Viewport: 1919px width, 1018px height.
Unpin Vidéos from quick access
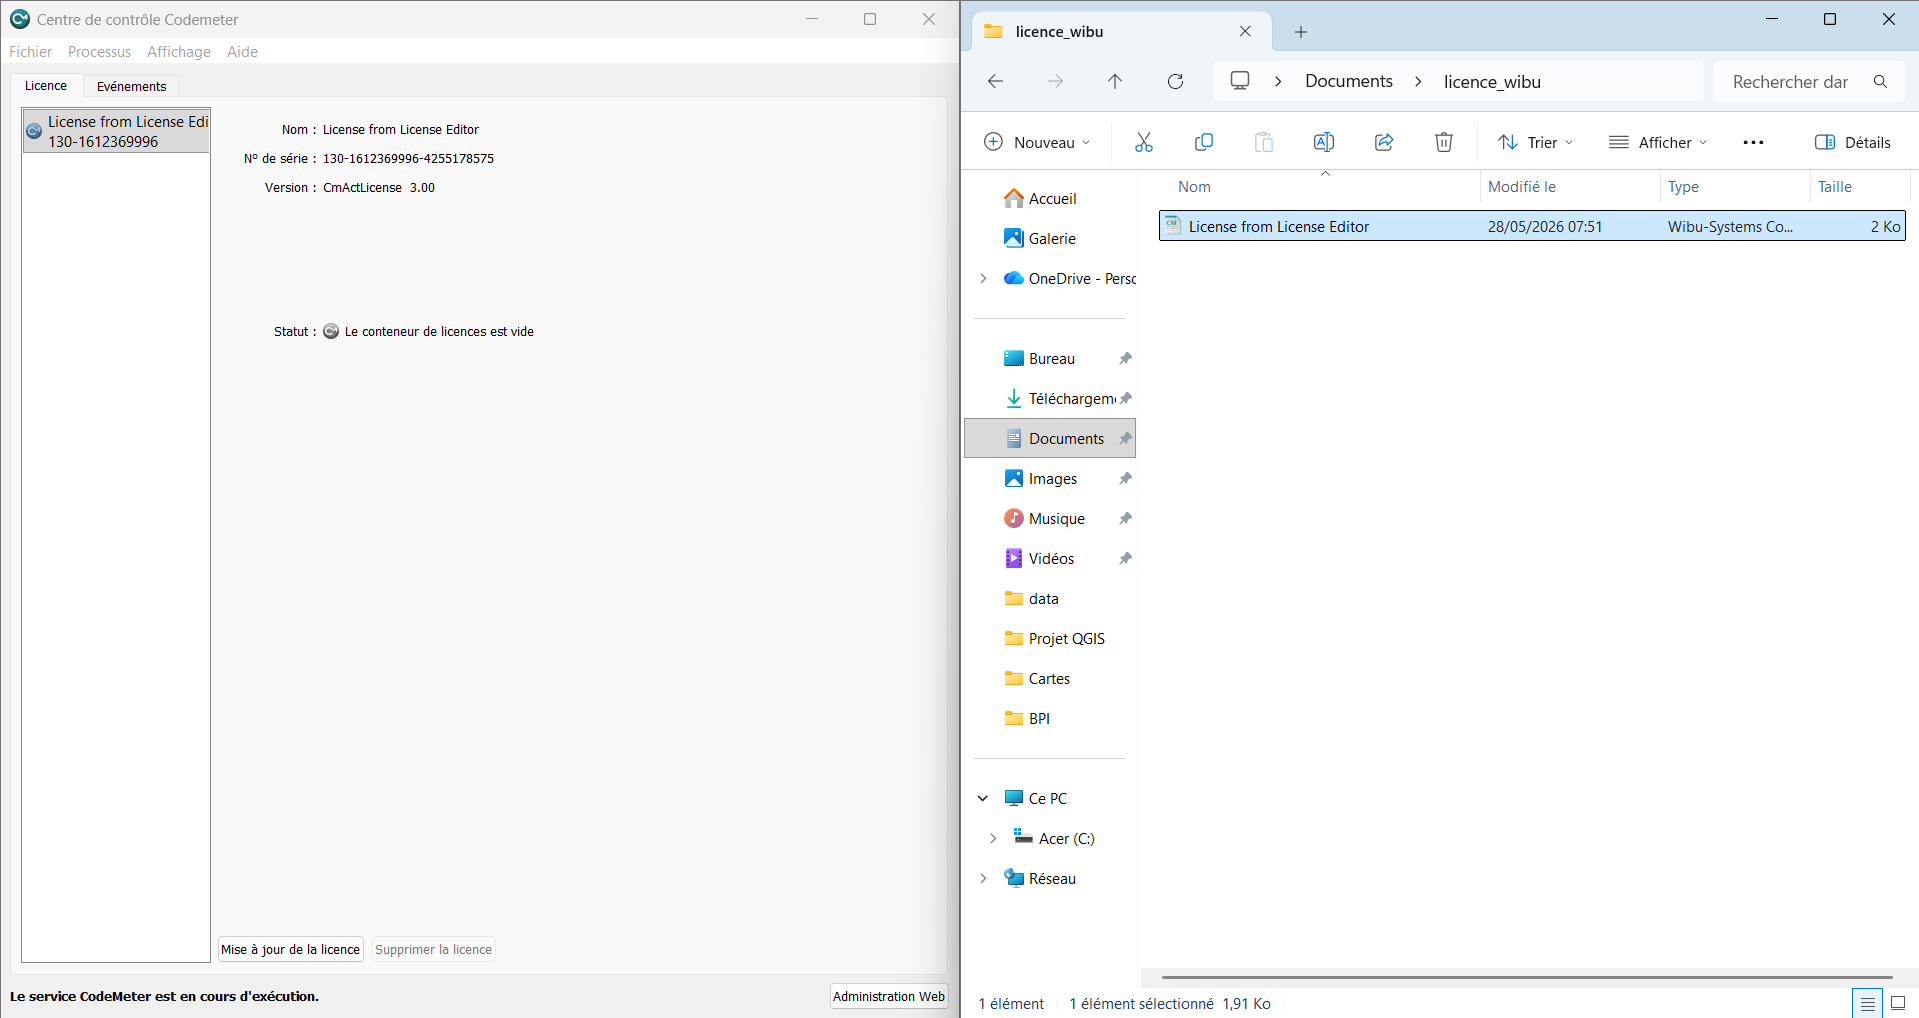1125,558
